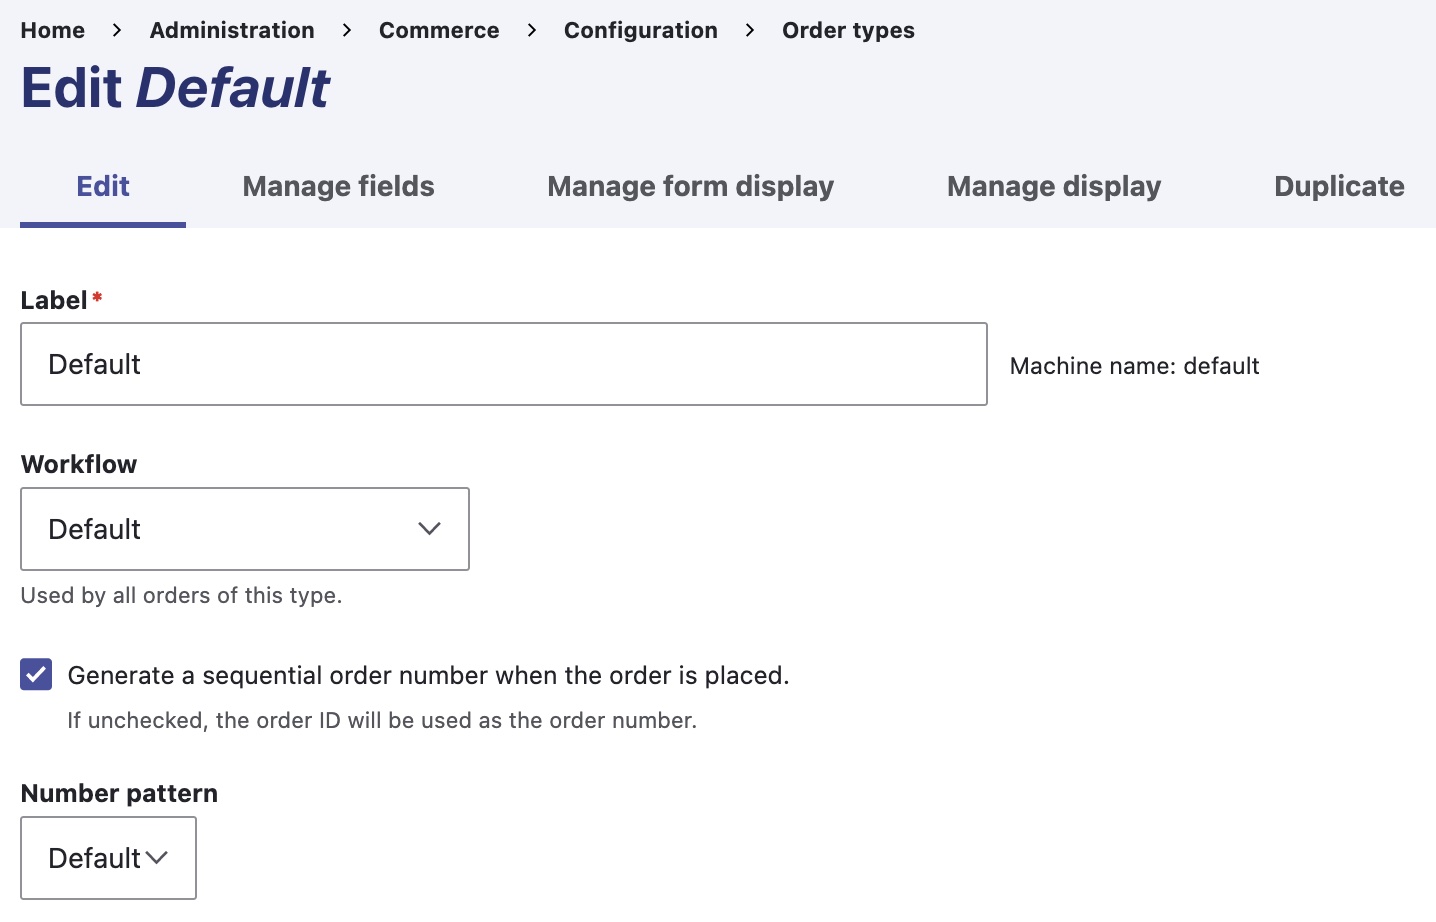This screenshot has width=1436, height=922.
Task: Open the Commerce breadcrumb link
Action: click(x=439, y=30)
